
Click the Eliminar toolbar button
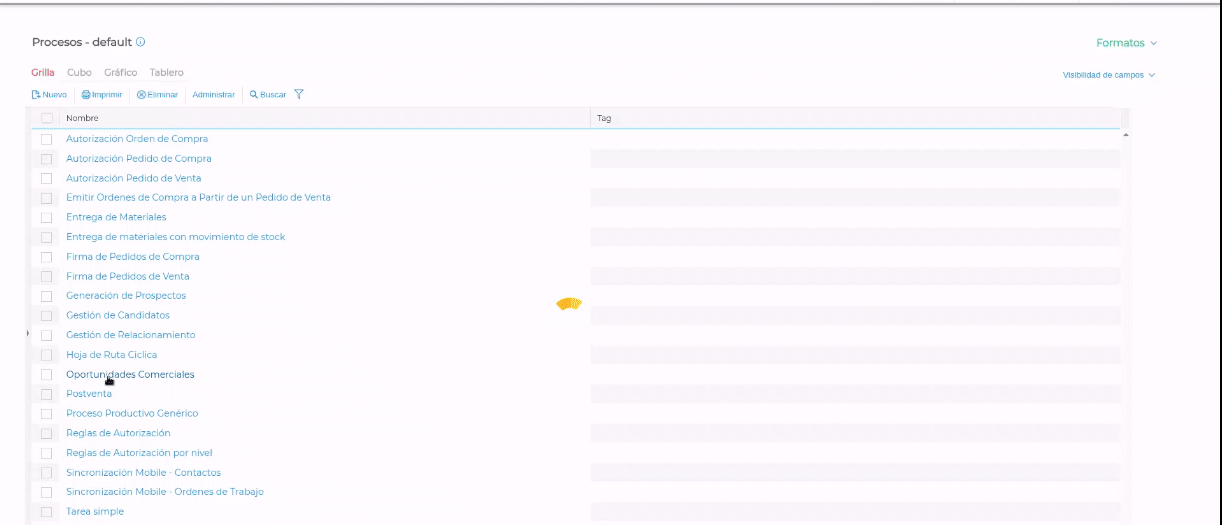click(158, 95)
